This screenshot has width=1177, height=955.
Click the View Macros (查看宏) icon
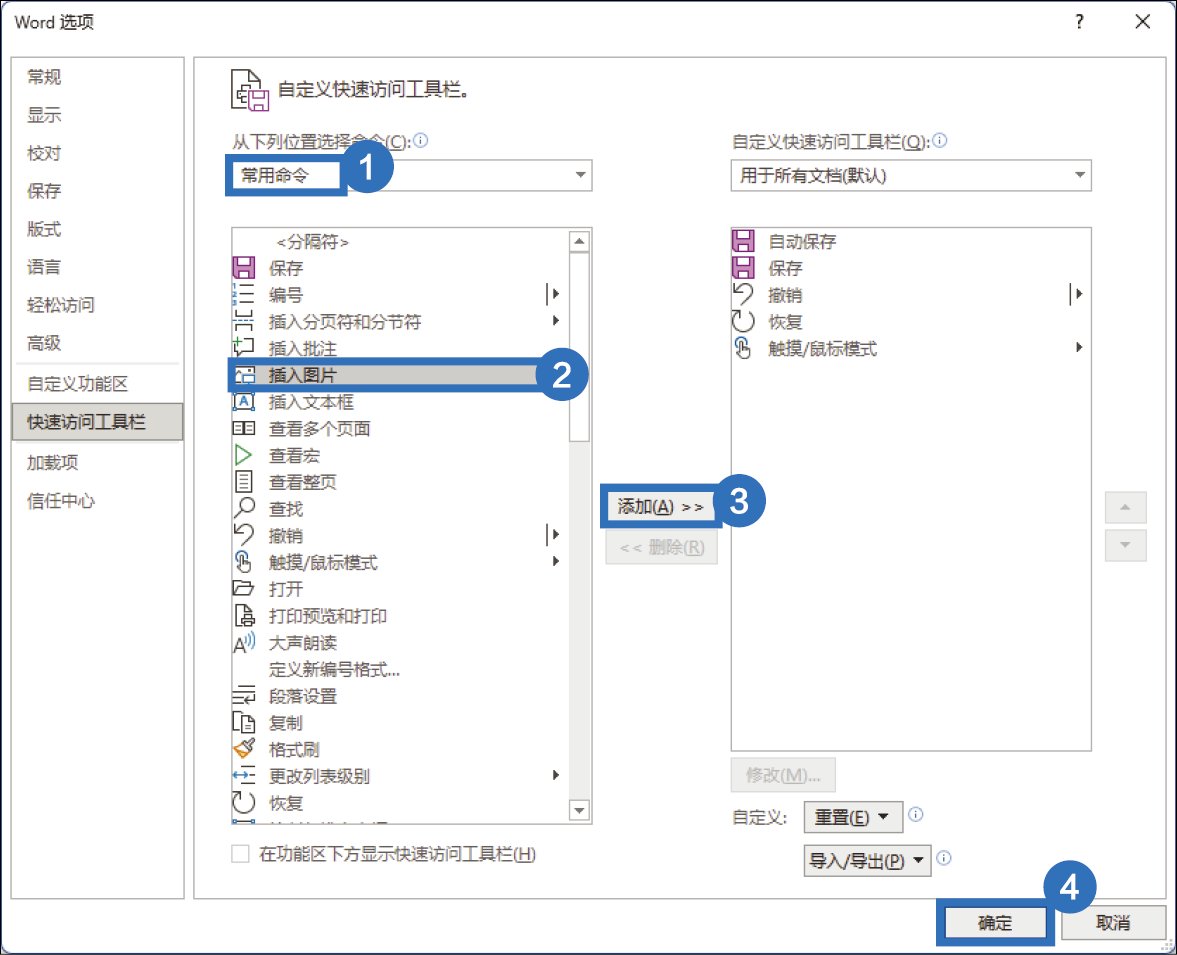coord(243,455)
